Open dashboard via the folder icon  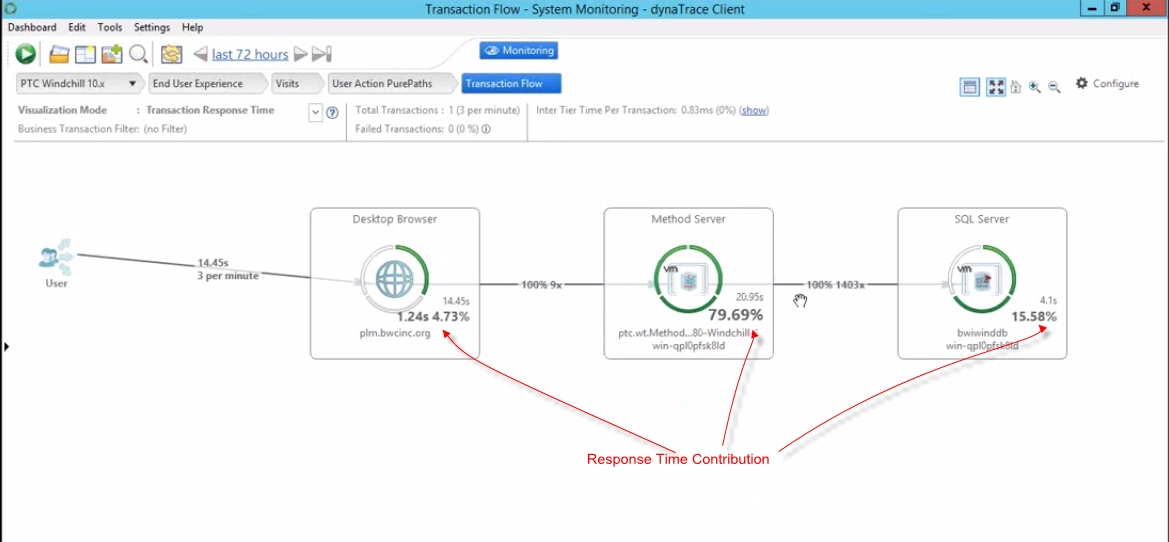(59, 54)
